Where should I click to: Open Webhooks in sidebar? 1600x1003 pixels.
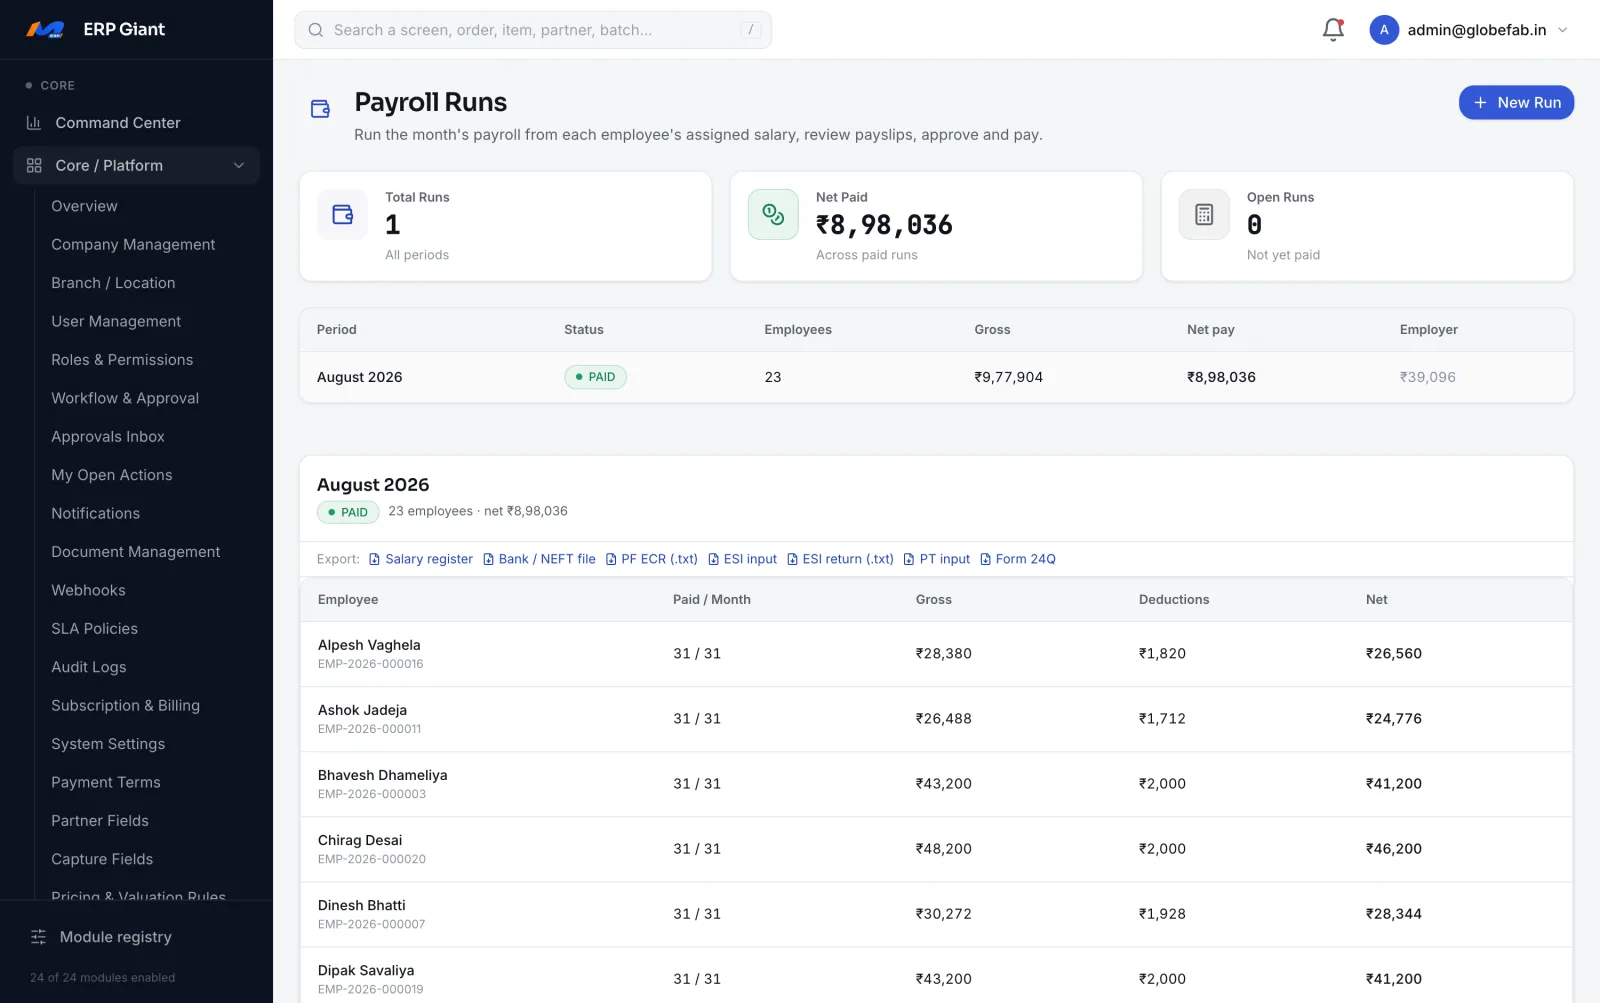coord(88,590)
